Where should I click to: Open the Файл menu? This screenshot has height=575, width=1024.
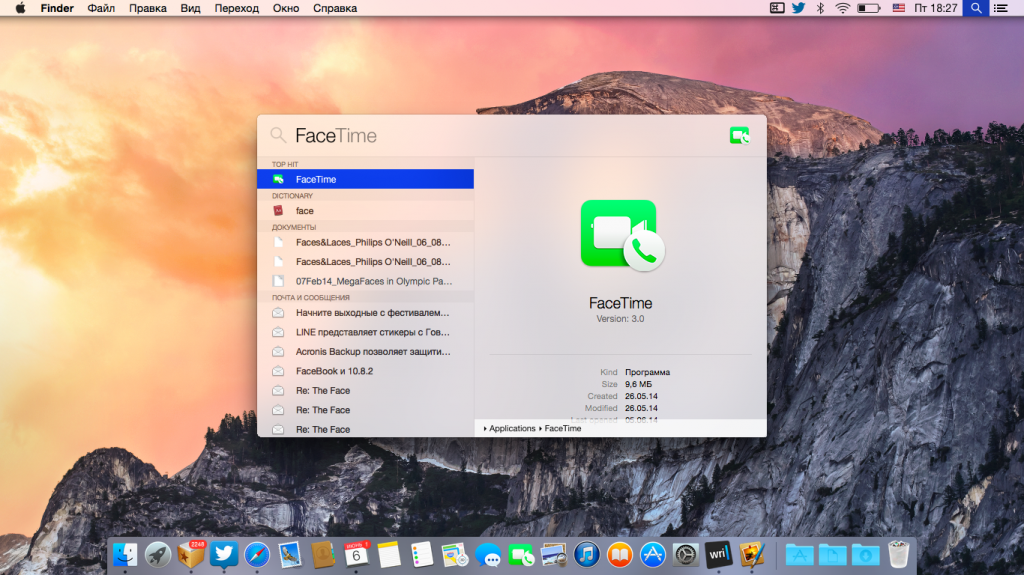[101, 8]
